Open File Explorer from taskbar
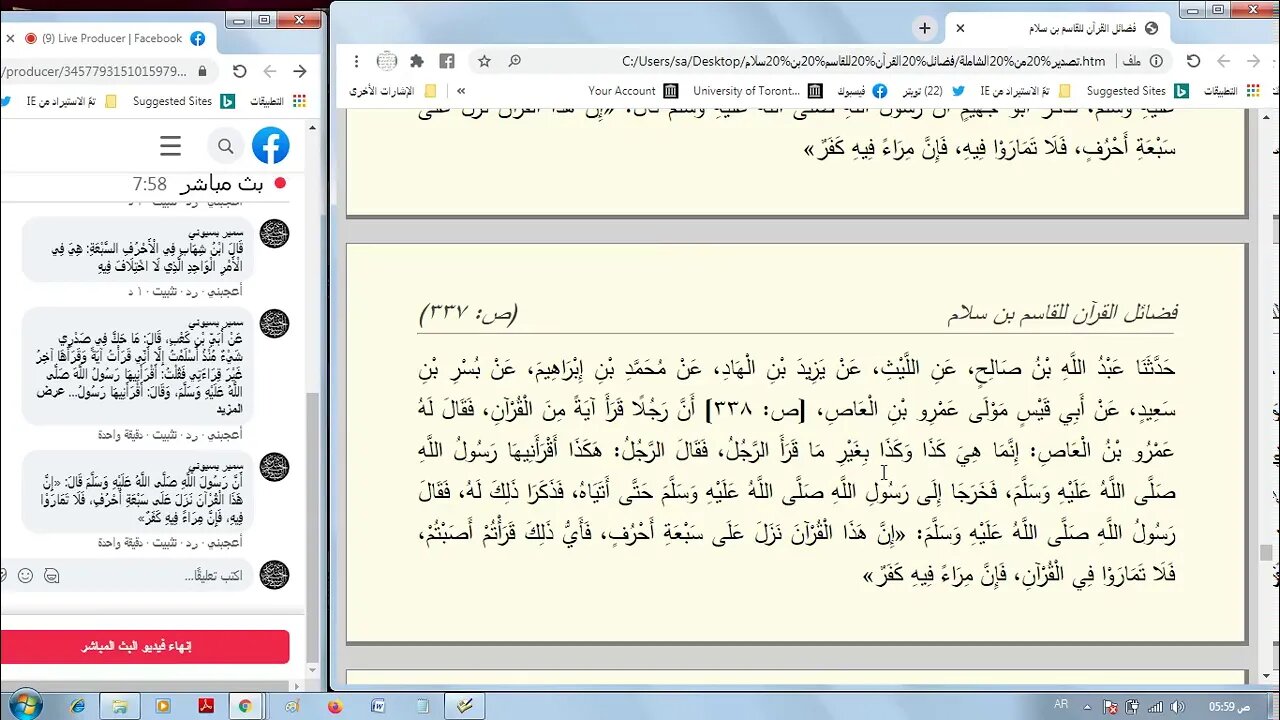The height and width of the screenshot is (720, 1280). (120, 706)
